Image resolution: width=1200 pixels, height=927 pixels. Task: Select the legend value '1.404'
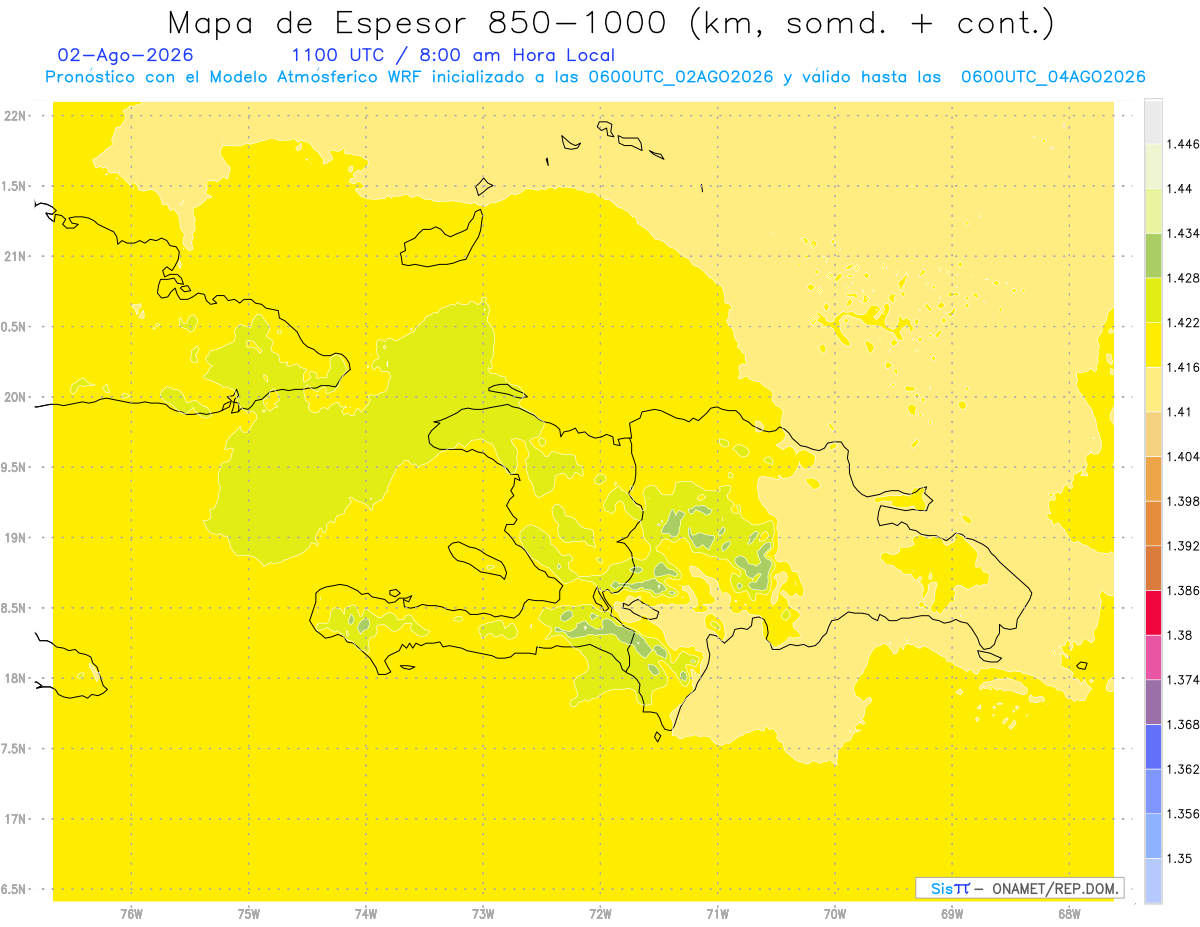pos(1183,456)
